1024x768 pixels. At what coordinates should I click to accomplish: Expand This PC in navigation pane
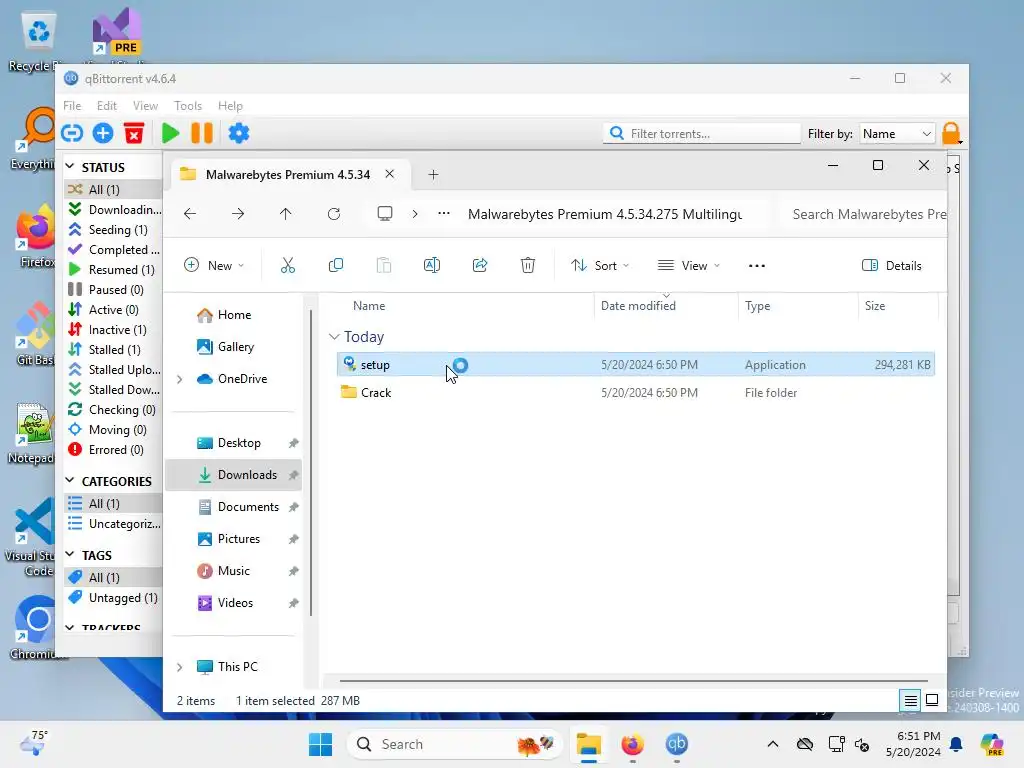[180, 667]
